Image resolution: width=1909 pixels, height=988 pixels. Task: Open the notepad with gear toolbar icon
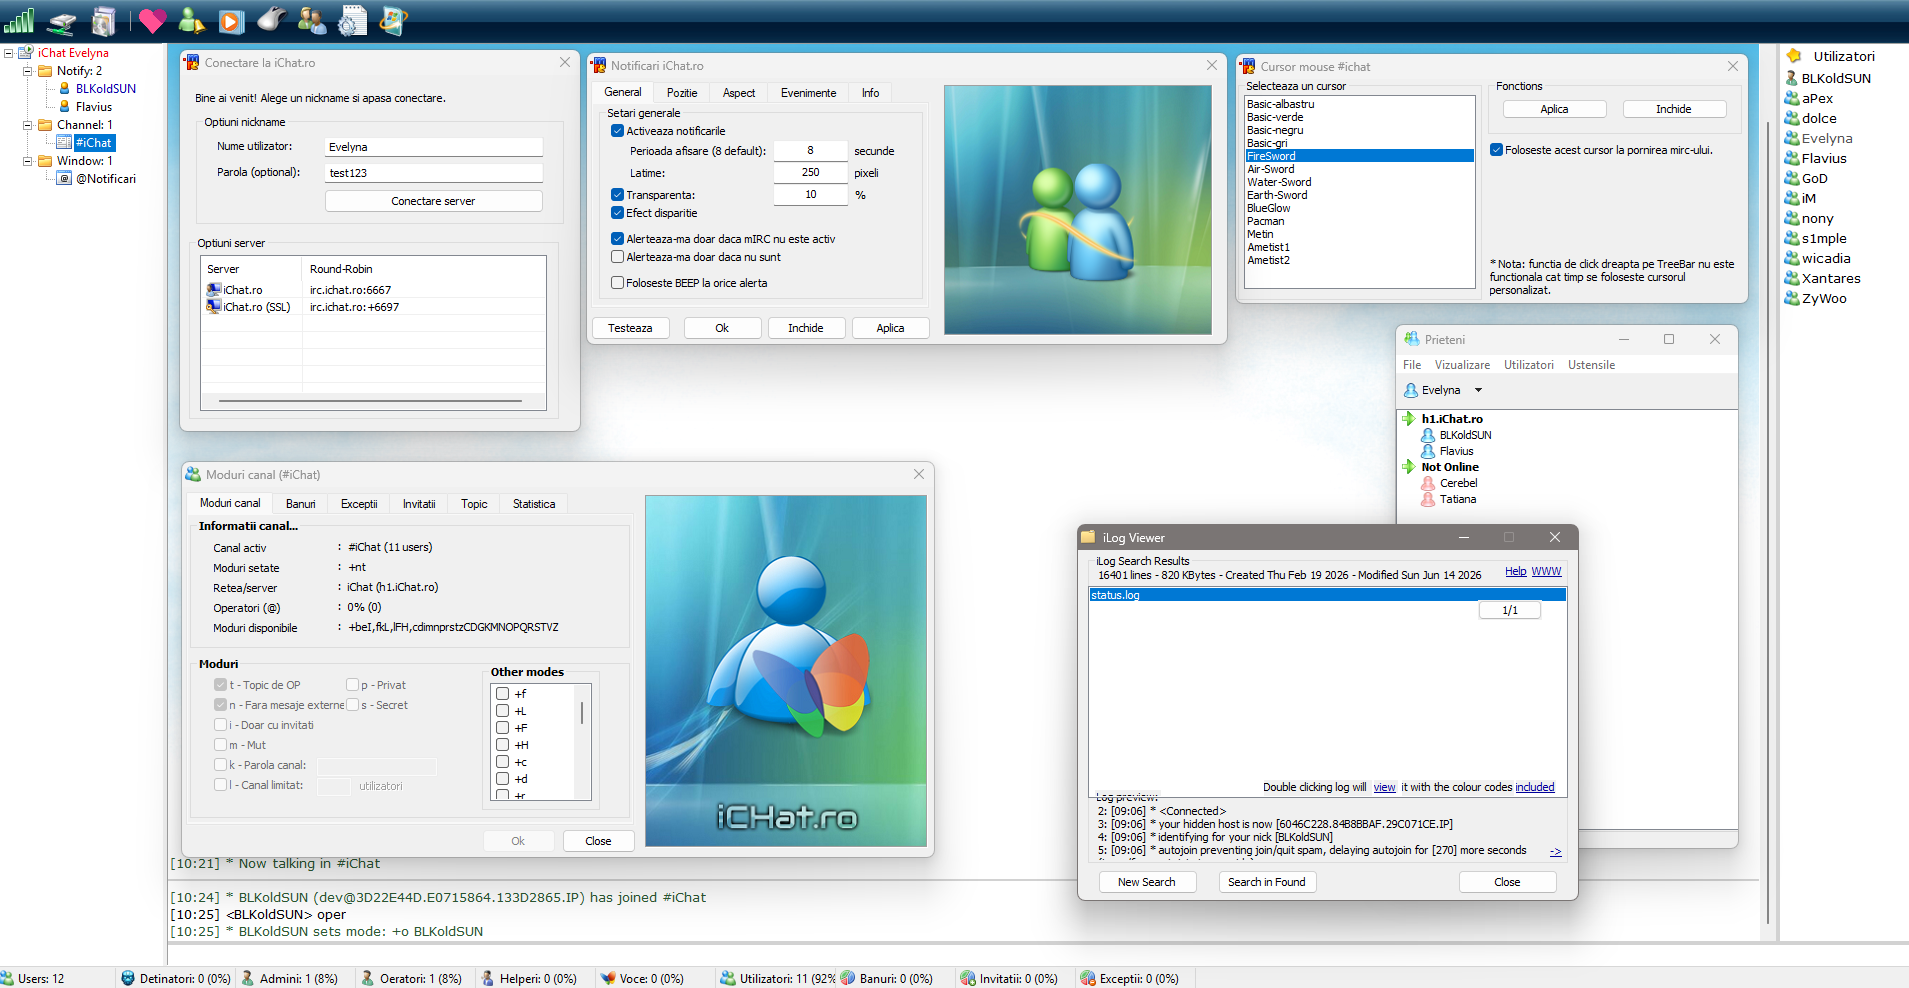tap(352, 20)
